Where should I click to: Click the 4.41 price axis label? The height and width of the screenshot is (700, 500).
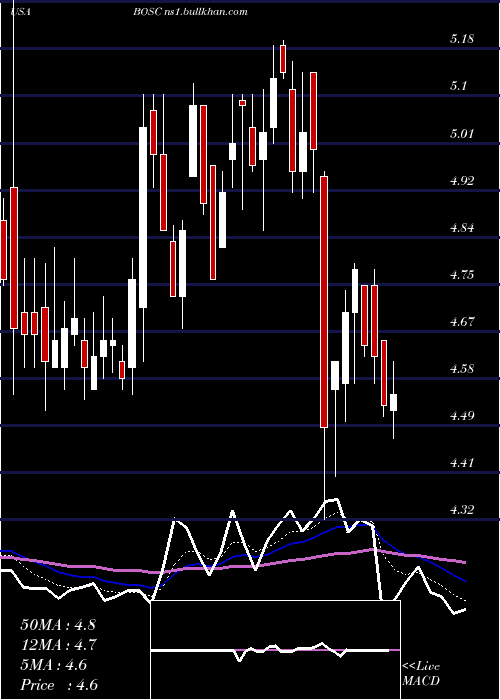(462, 462)
